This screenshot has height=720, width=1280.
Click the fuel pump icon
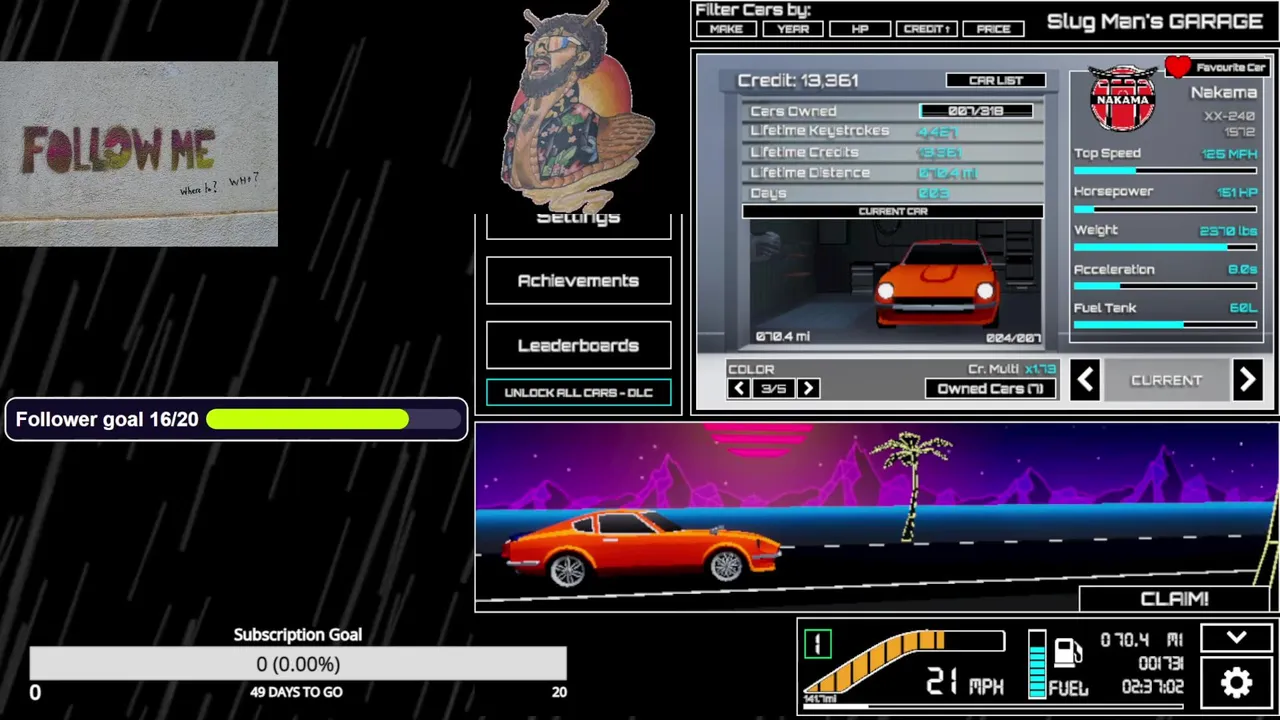[1069, 652]
